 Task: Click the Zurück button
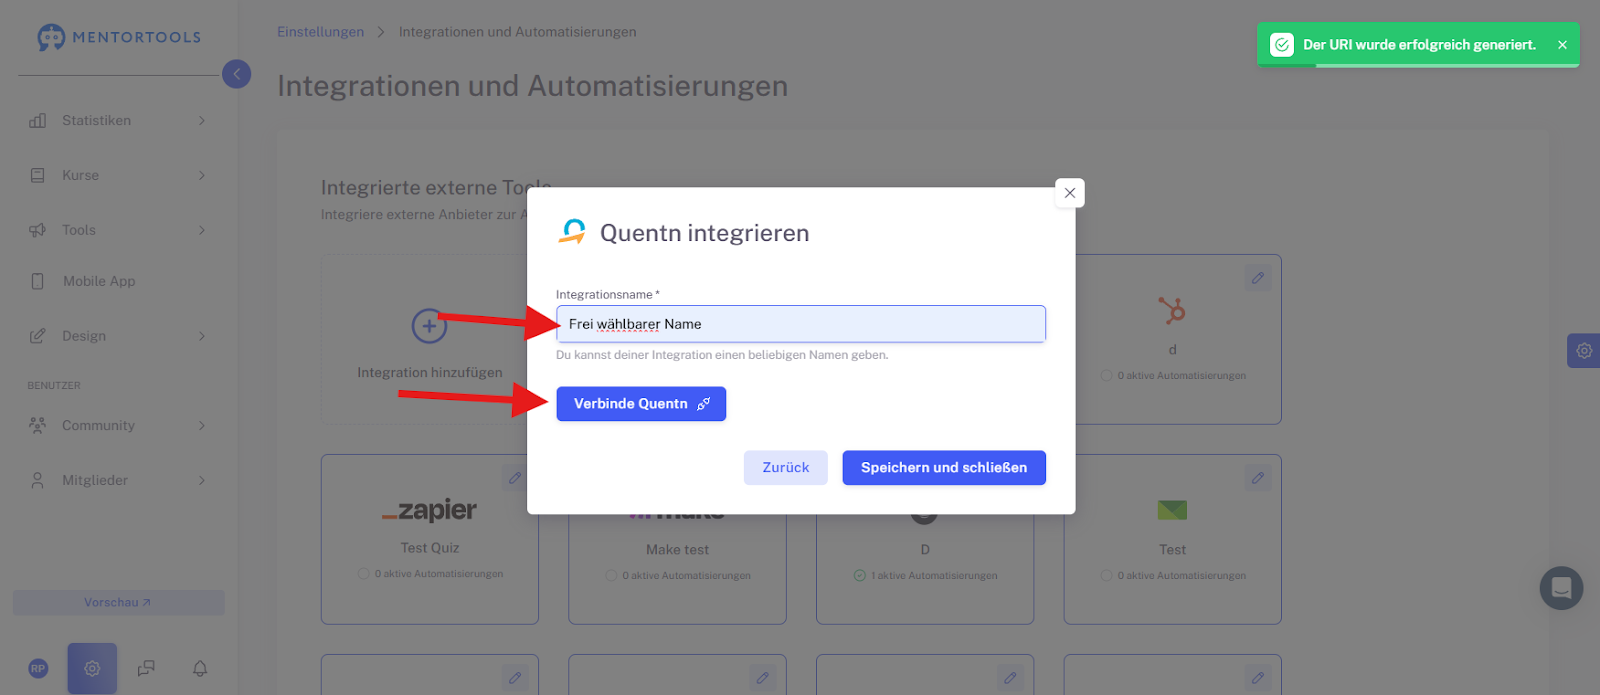[x=786, y=468]
